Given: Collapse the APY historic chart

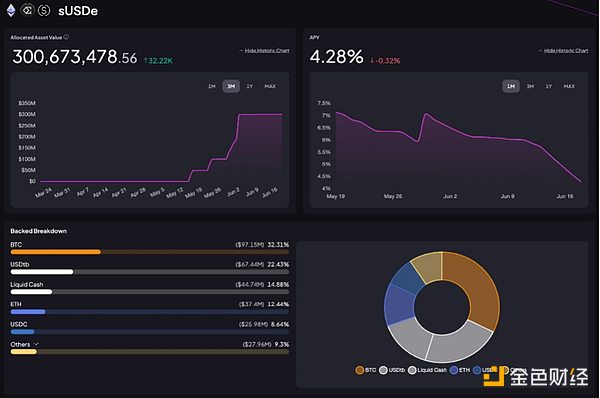Looking at the screenshot, I should 563,51.
